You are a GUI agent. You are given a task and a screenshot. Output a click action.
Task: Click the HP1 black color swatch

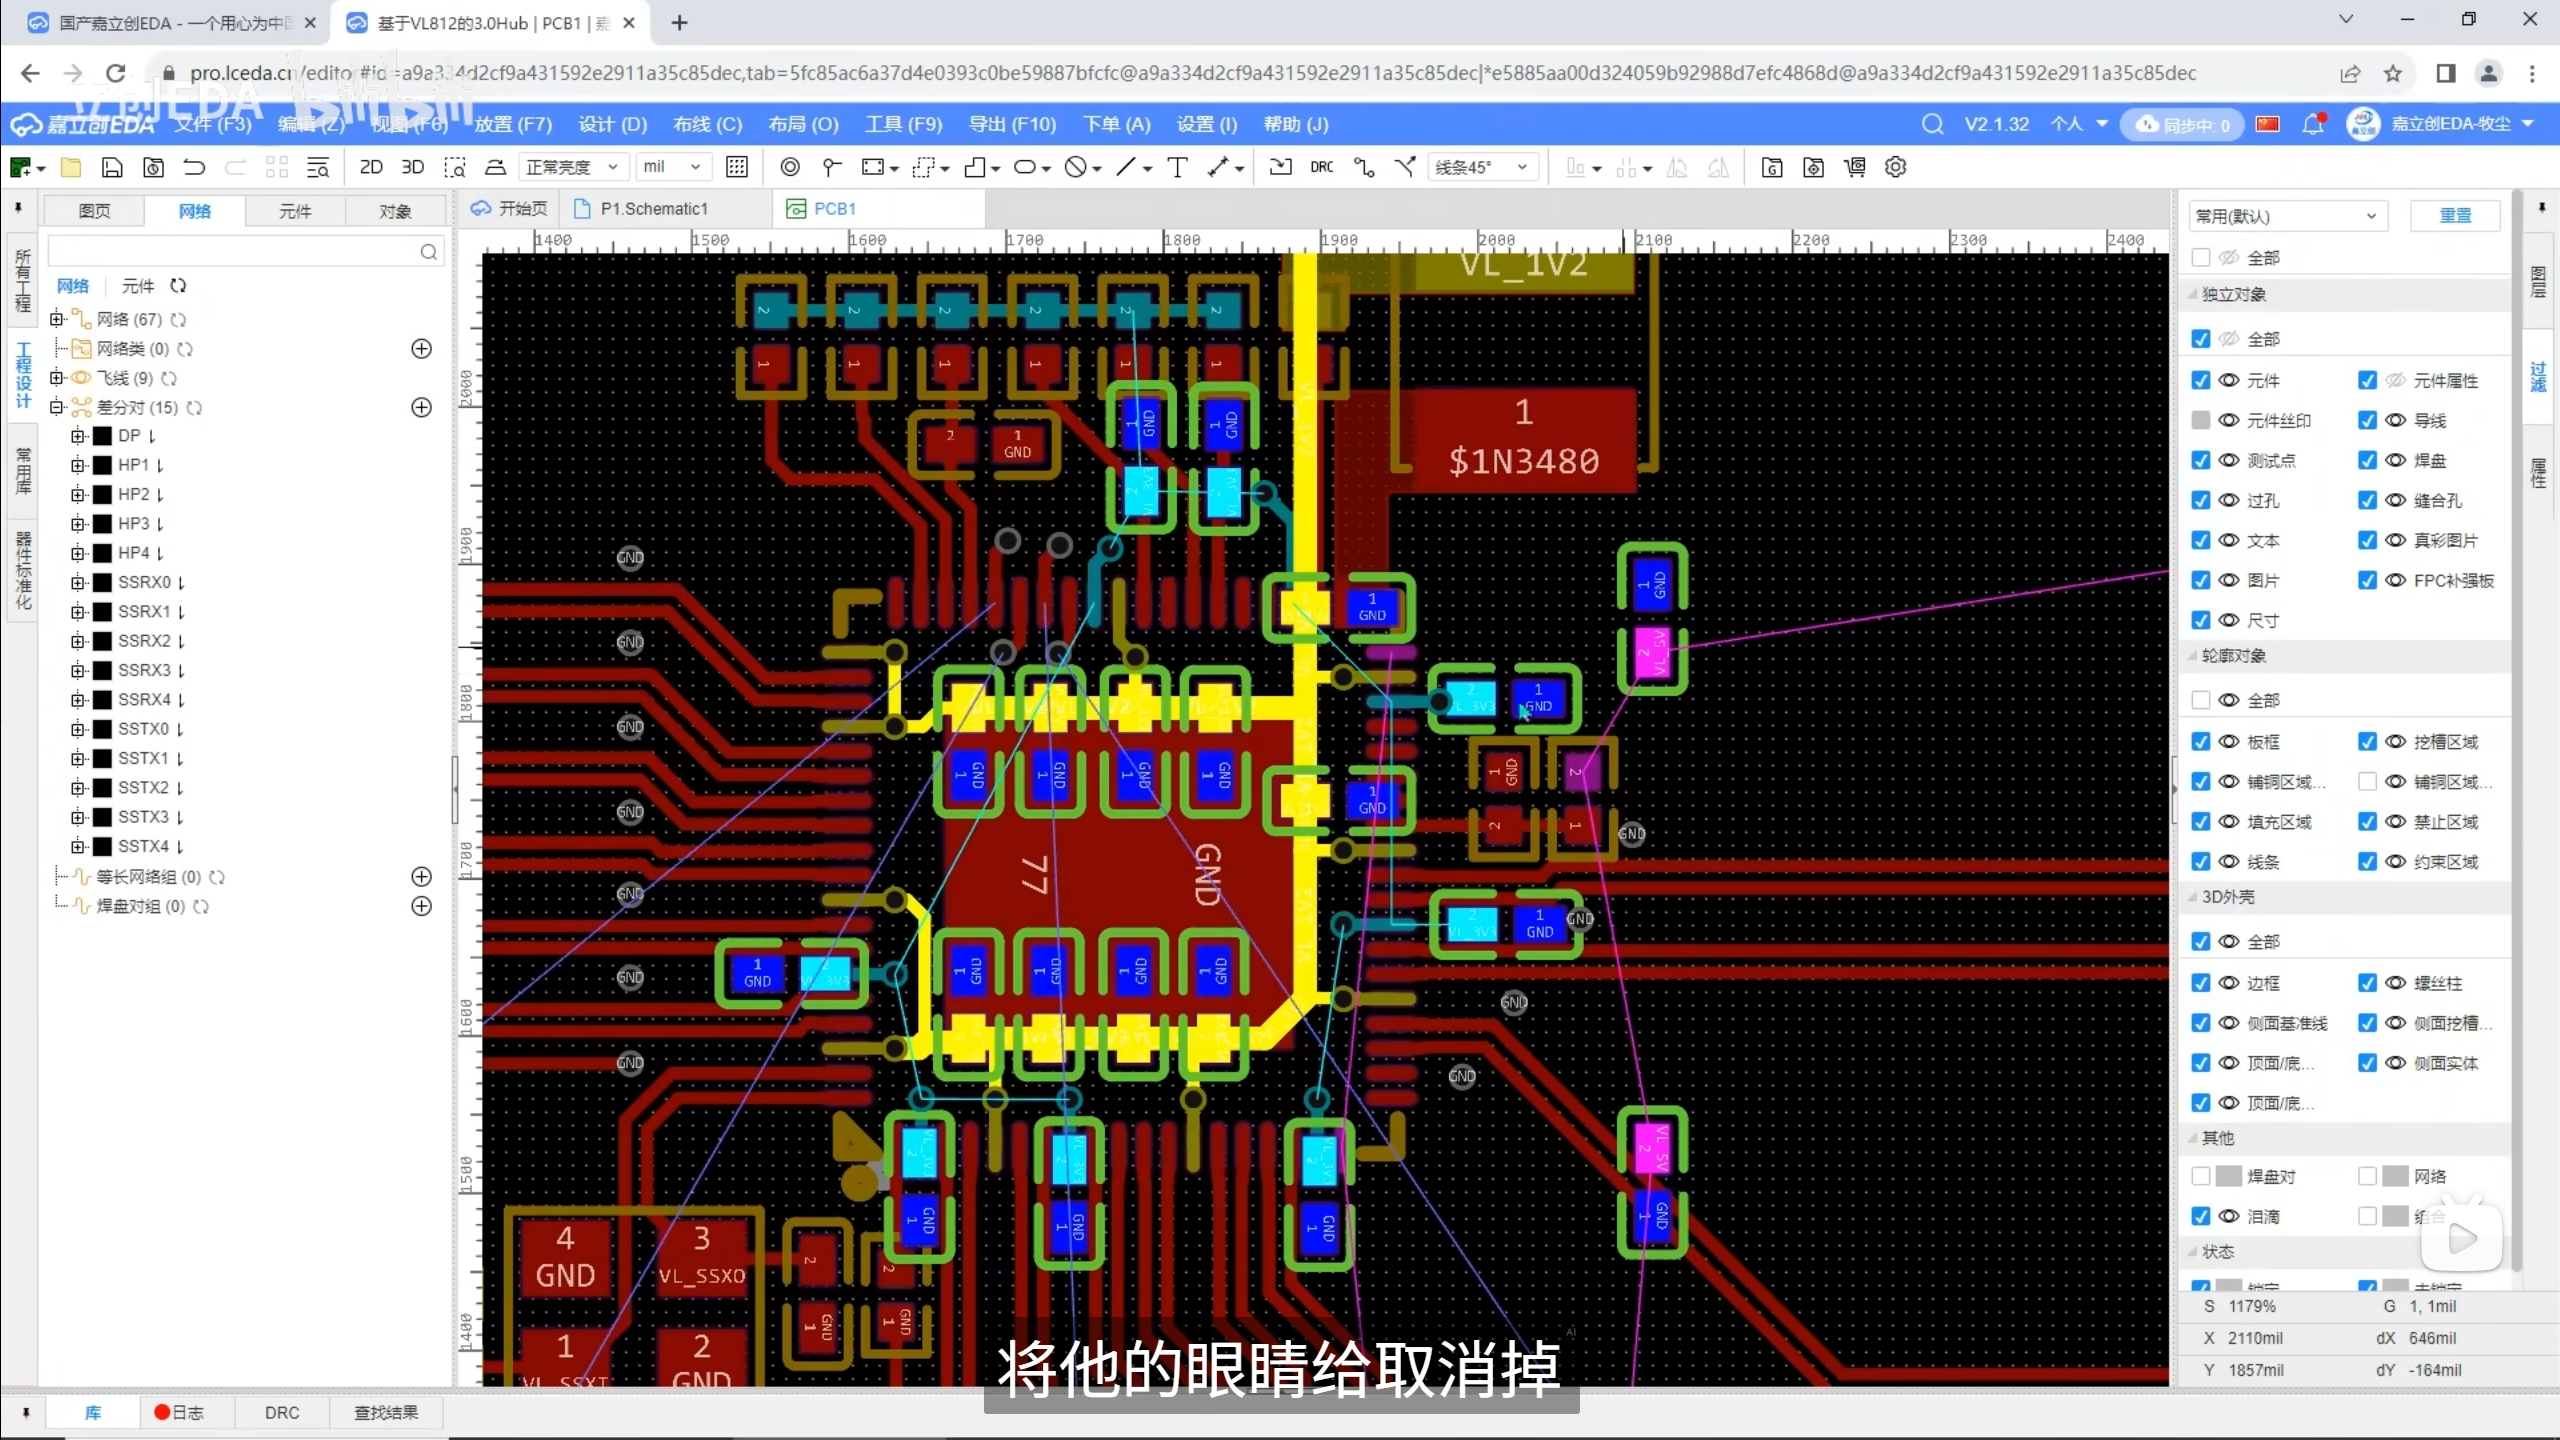[102, 465]
